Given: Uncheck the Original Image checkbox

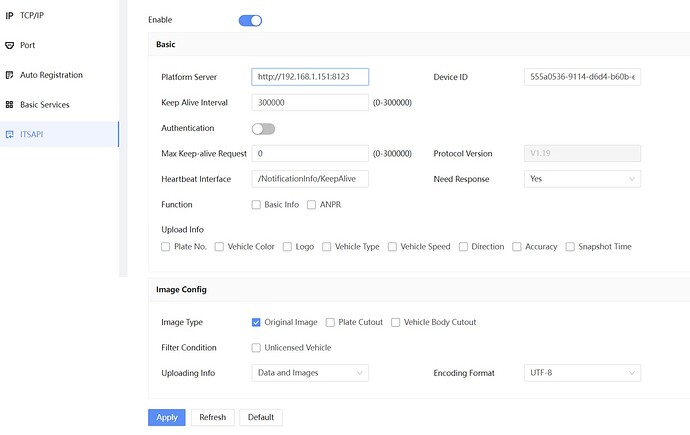Looking at the screenshot, I should tap(256, 322).
